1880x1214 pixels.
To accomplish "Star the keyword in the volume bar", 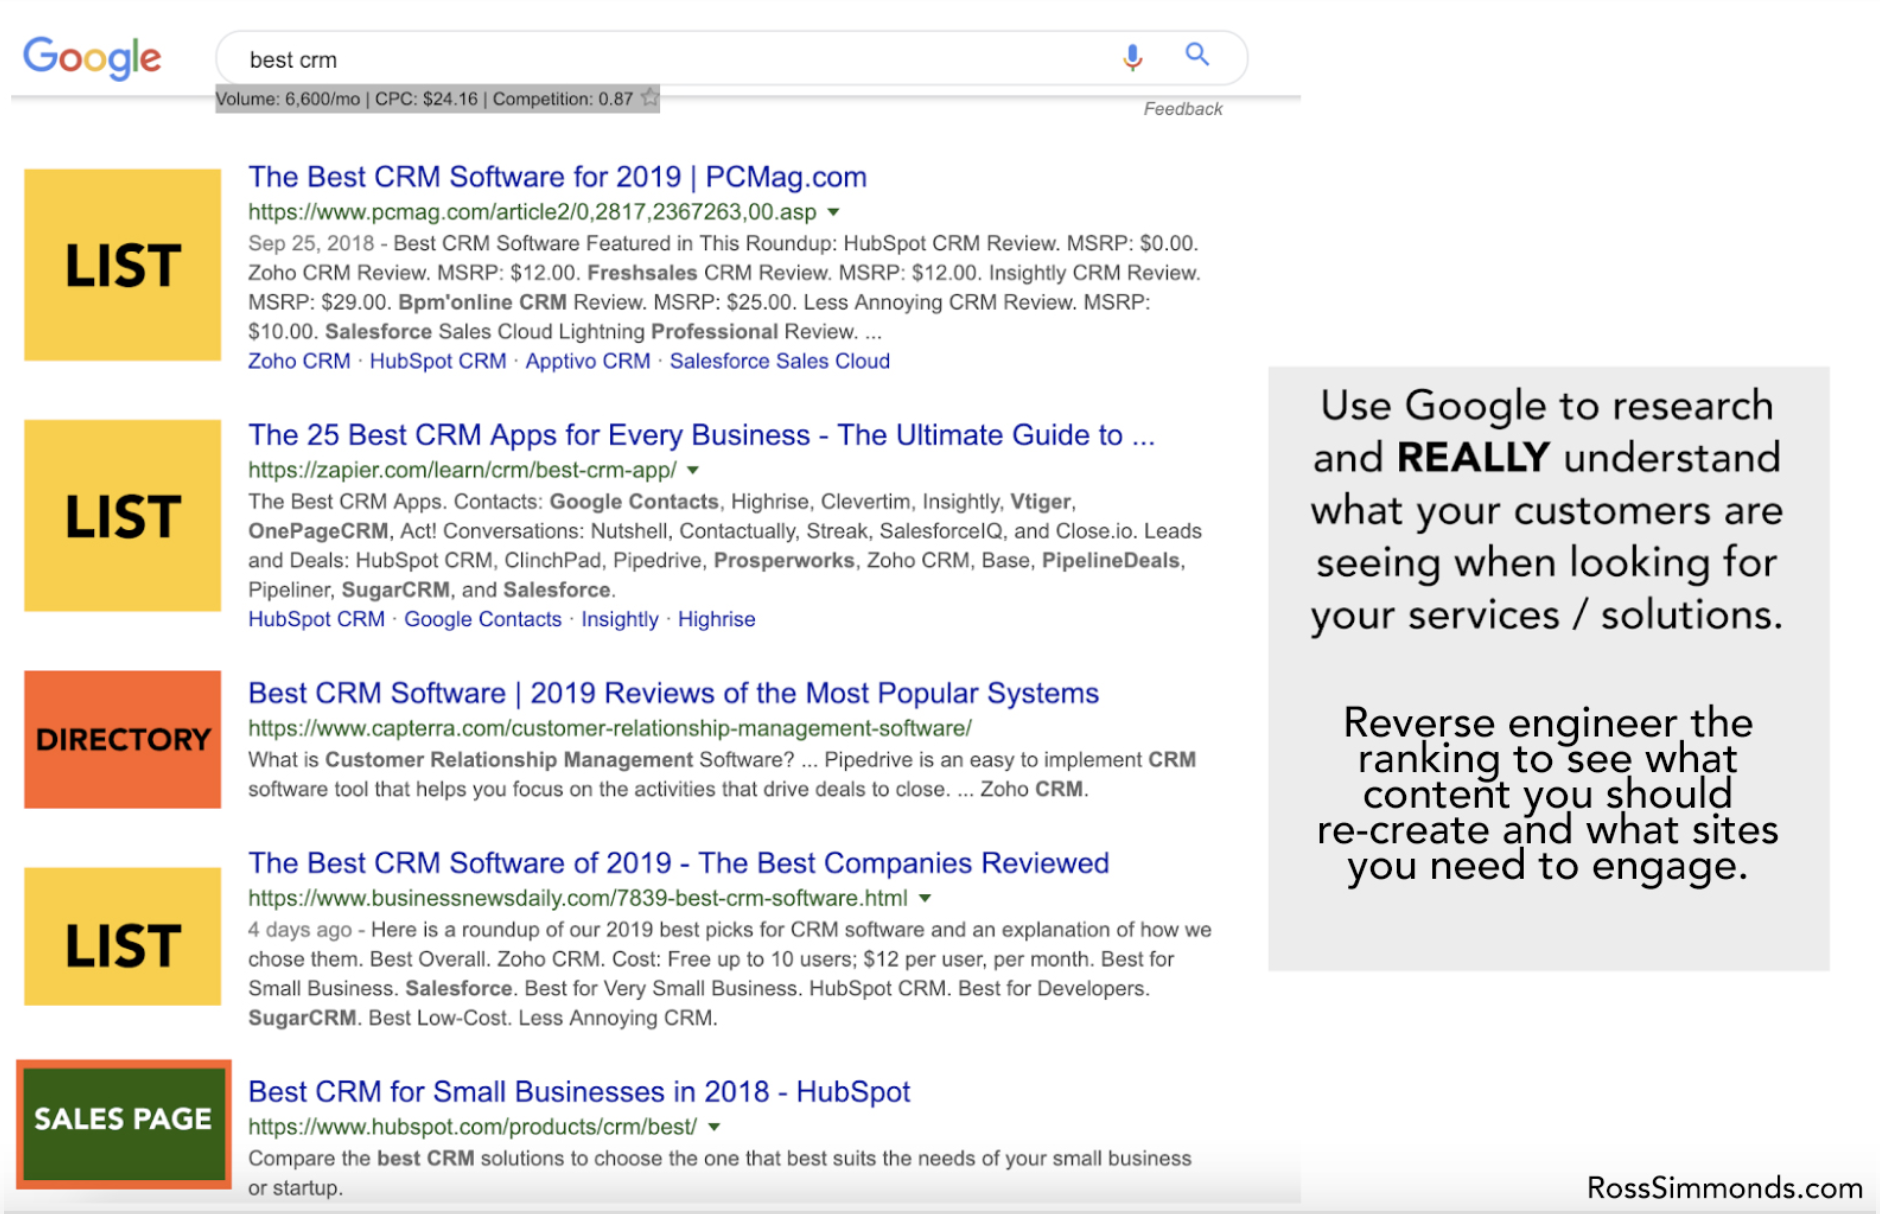I will pyautogui.click(x=650, y=98).
